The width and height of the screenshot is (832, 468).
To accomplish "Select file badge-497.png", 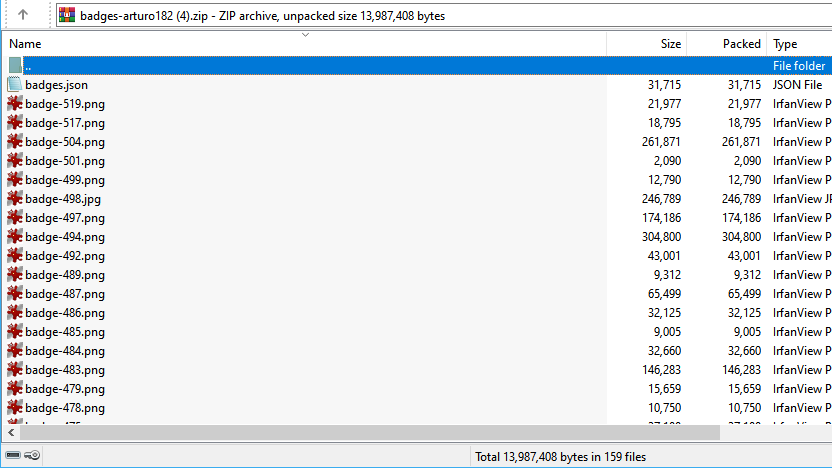I will [x=65, y=218].
